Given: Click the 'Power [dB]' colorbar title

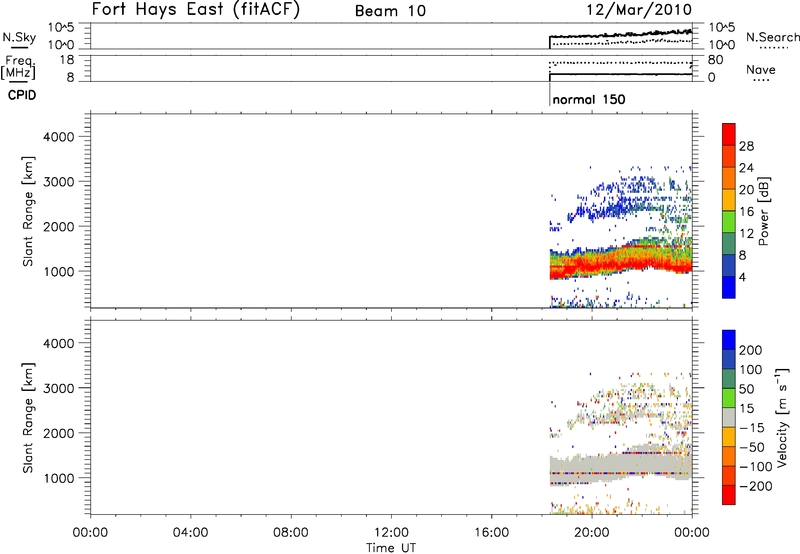Looking at the screenshot, I should (x=764, y=211).
